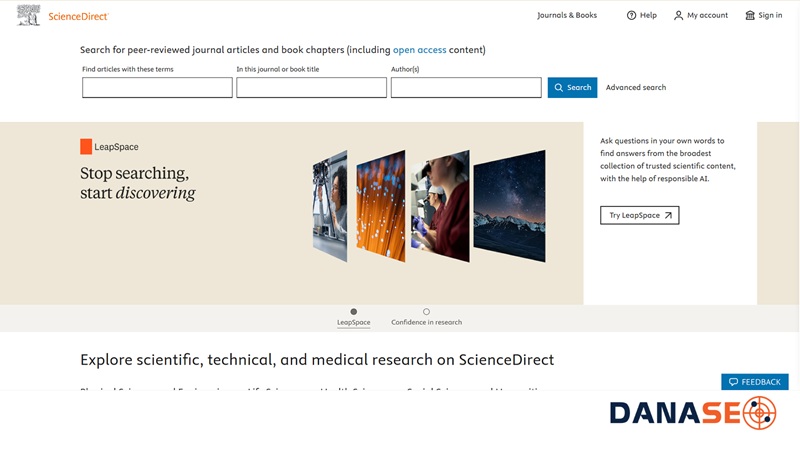The height and width of the screenshot is (450, 800).
Task: Click the Help question mark icon
Action: [x=631, y=15]
